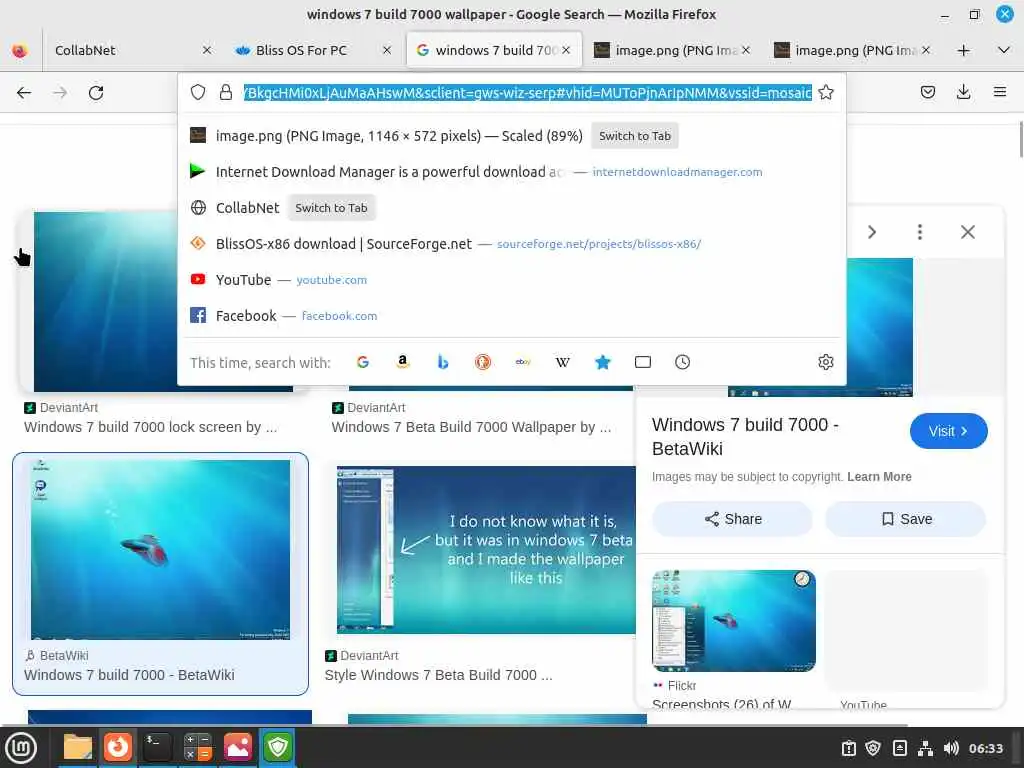Screen dimensions: 1024x768
Task: Open the tracking protection shield icon
Action: pos(198,92)
